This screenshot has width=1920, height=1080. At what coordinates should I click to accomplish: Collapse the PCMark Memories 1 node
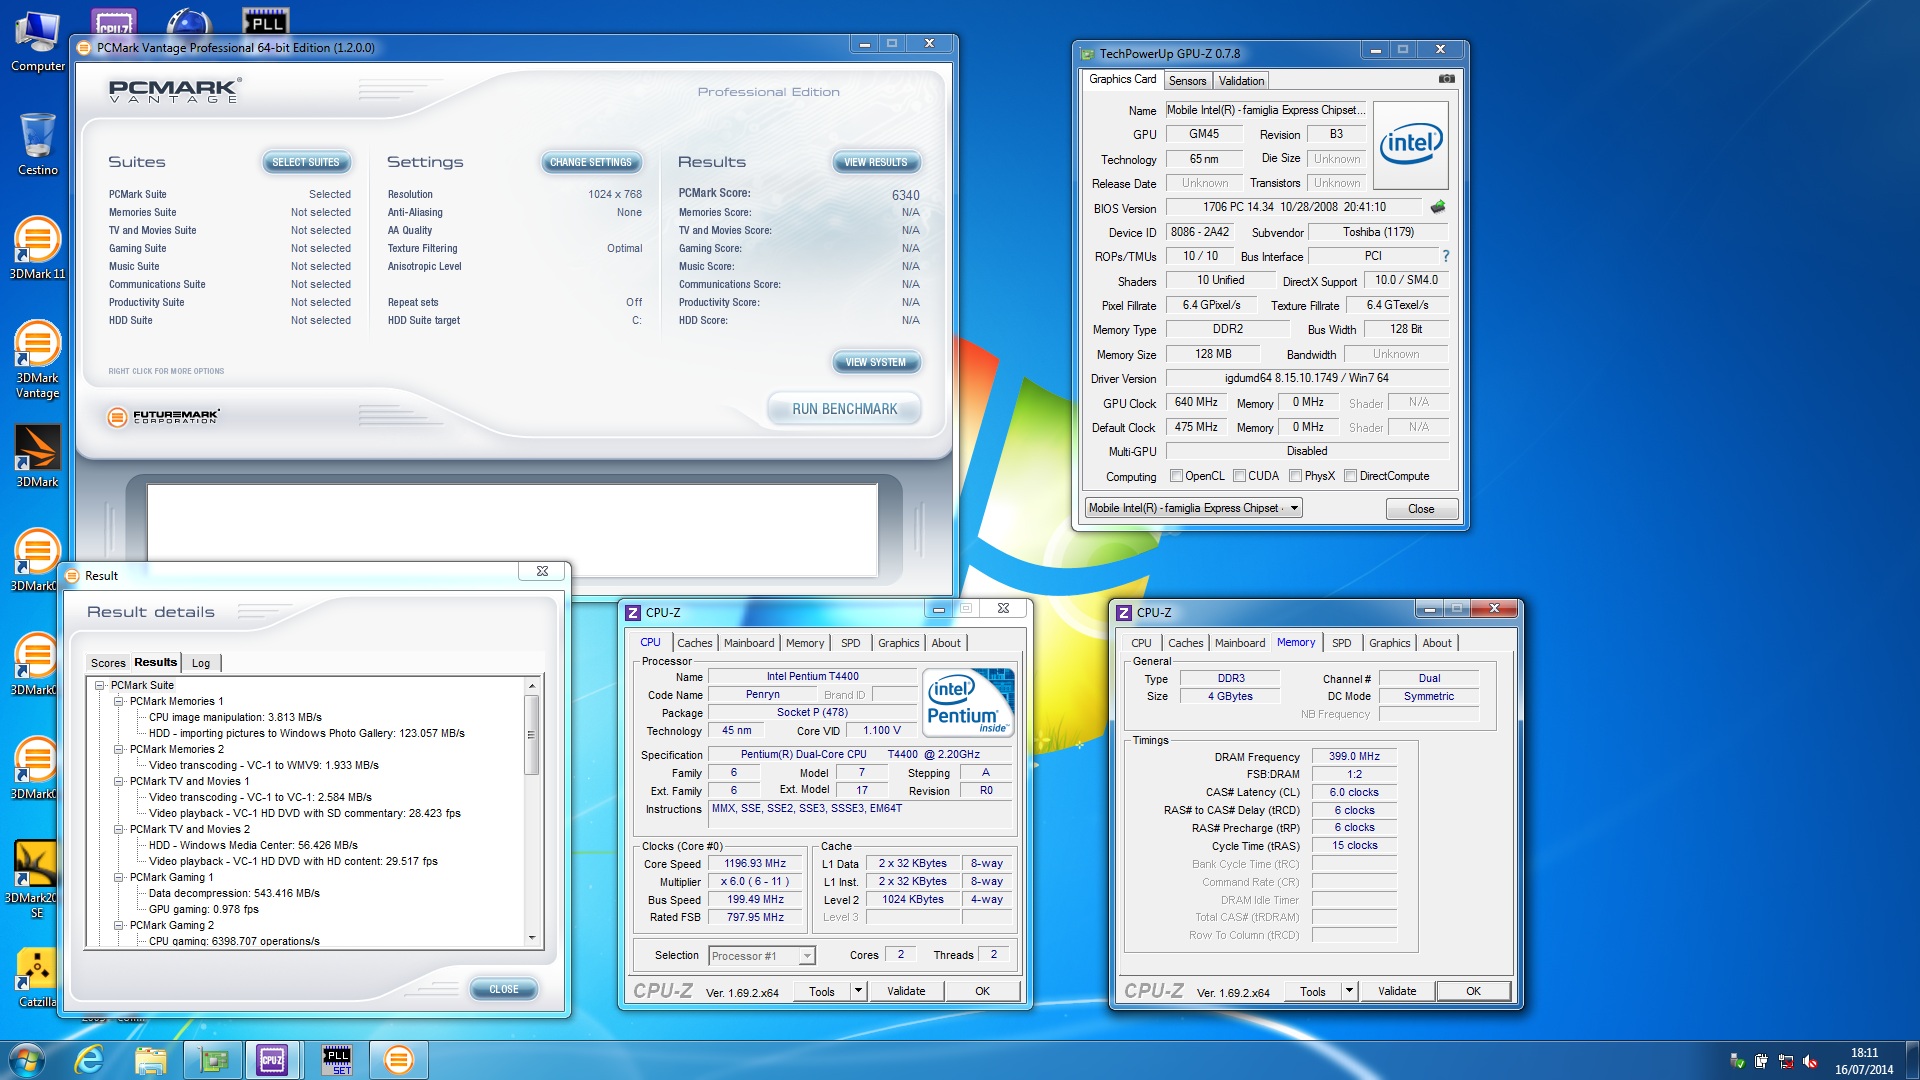tap(119, 701)
